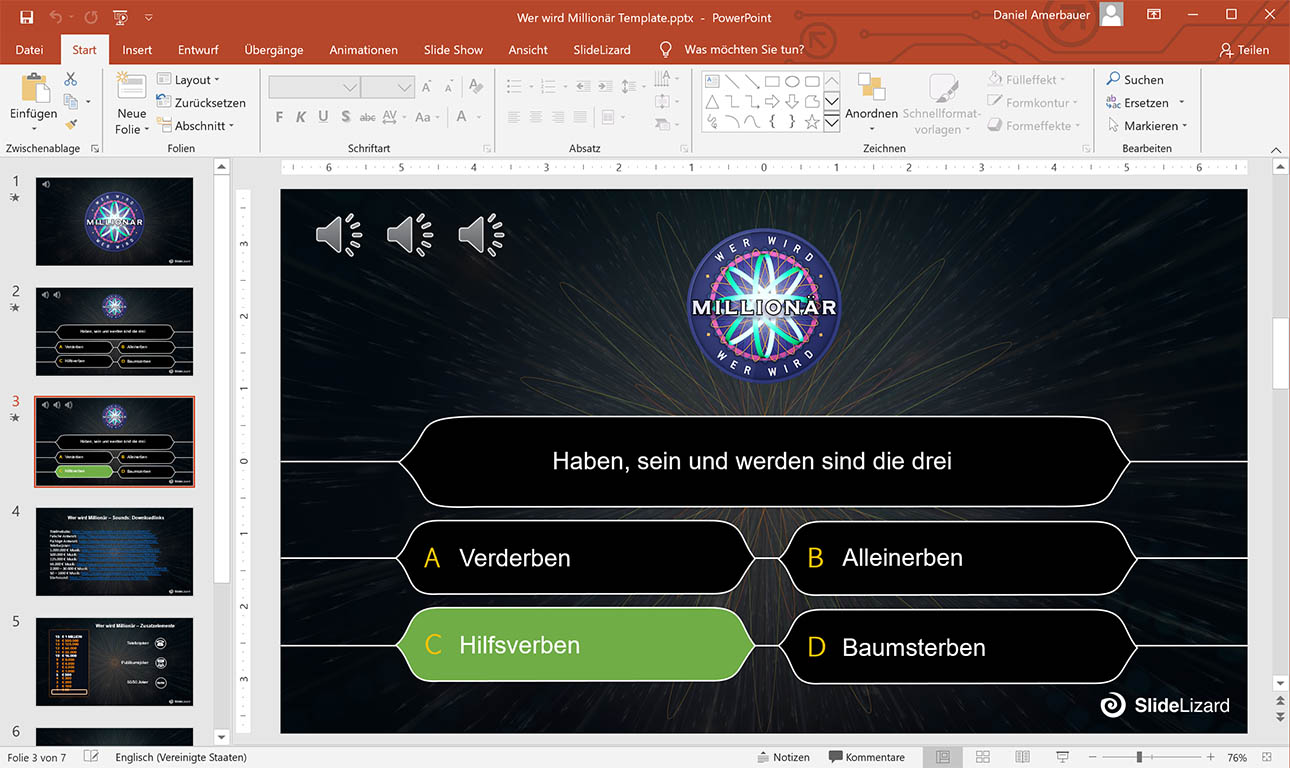Click the third speaker audio icon on slide
The width and height of the screenshot is (1290, 768).
(481, 235)
